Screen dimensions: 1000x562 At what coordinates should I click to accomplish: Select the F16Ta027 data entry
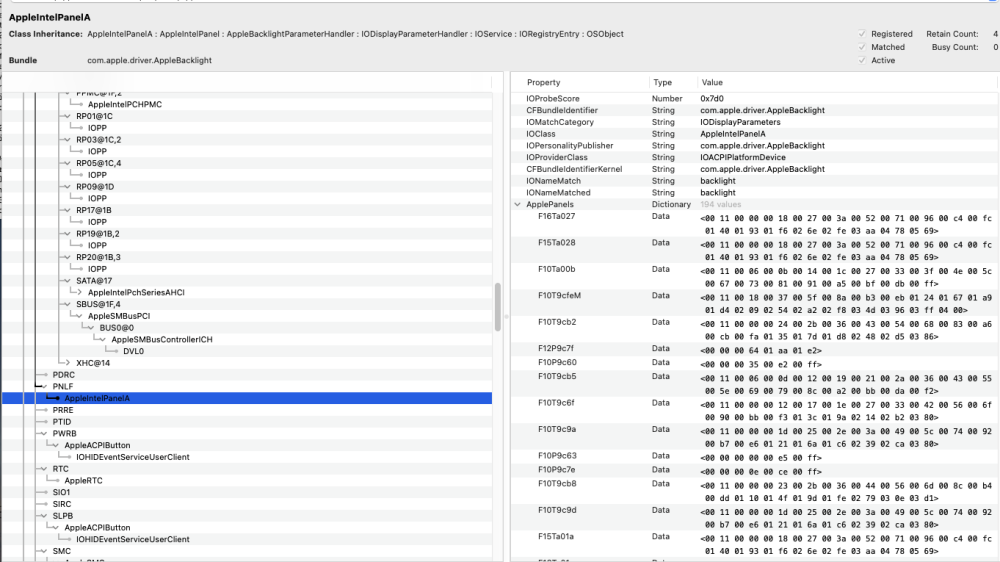click(754, 225)
